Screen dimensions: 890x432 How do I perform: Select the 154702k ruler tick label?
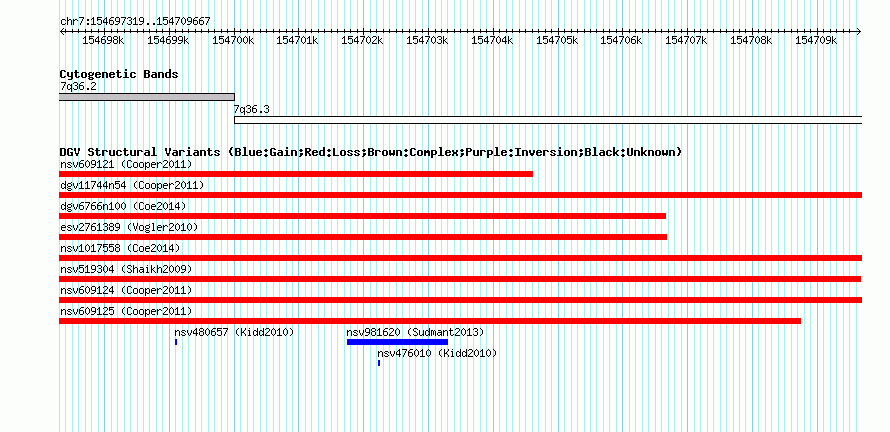(x=362, y=40)
